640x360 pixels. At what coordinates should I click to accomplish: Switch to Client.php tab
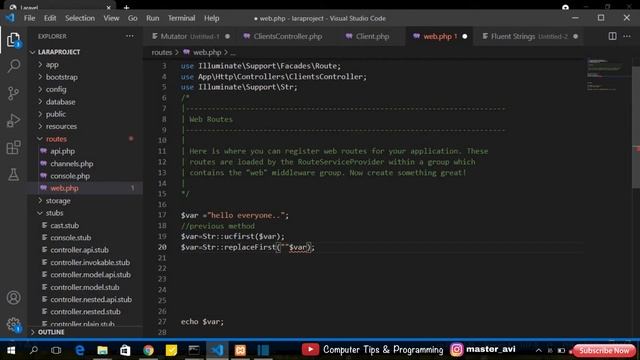coord(372,36)
